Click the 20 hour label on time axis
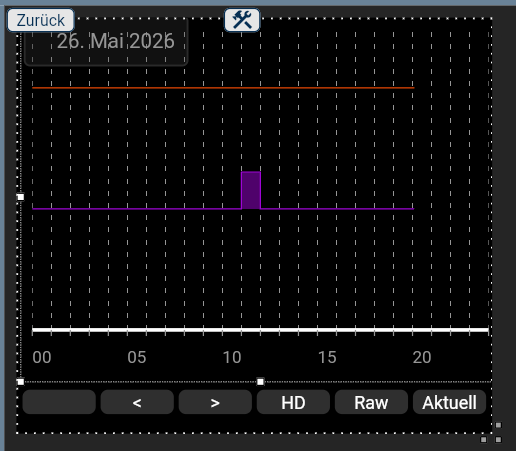Viewport: 516px width, 451px height. [x=422, y=357]
